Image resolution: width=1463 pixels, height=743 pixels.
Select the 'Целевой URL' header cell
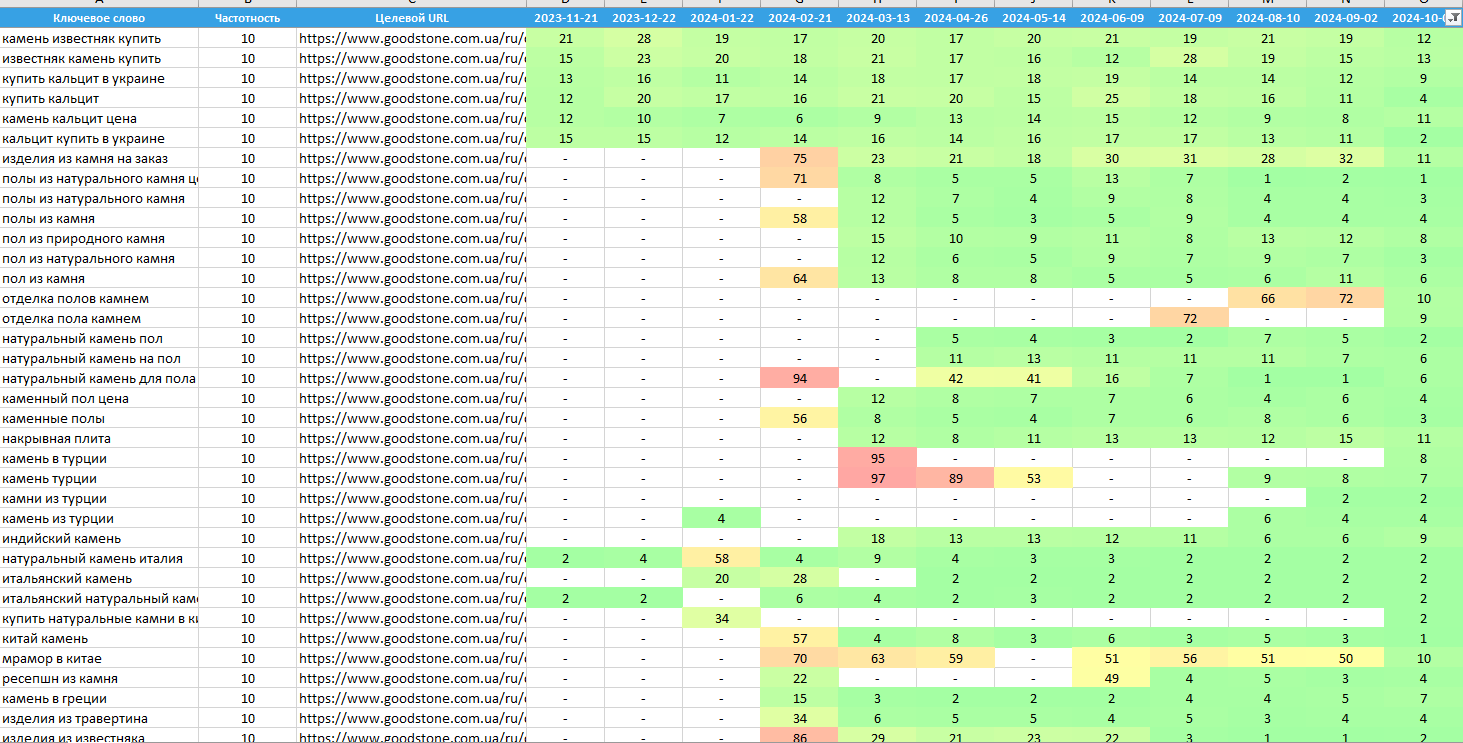tap(411, 18)
